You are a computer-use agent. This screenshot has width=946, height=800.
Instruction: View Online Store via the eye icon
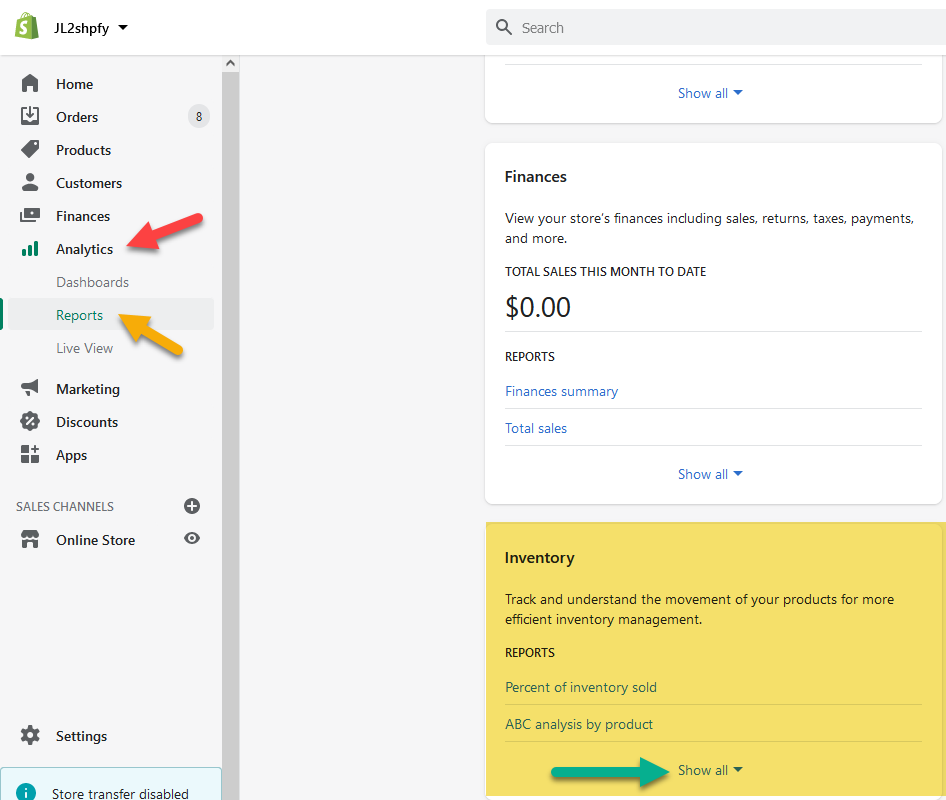point(192,538)
